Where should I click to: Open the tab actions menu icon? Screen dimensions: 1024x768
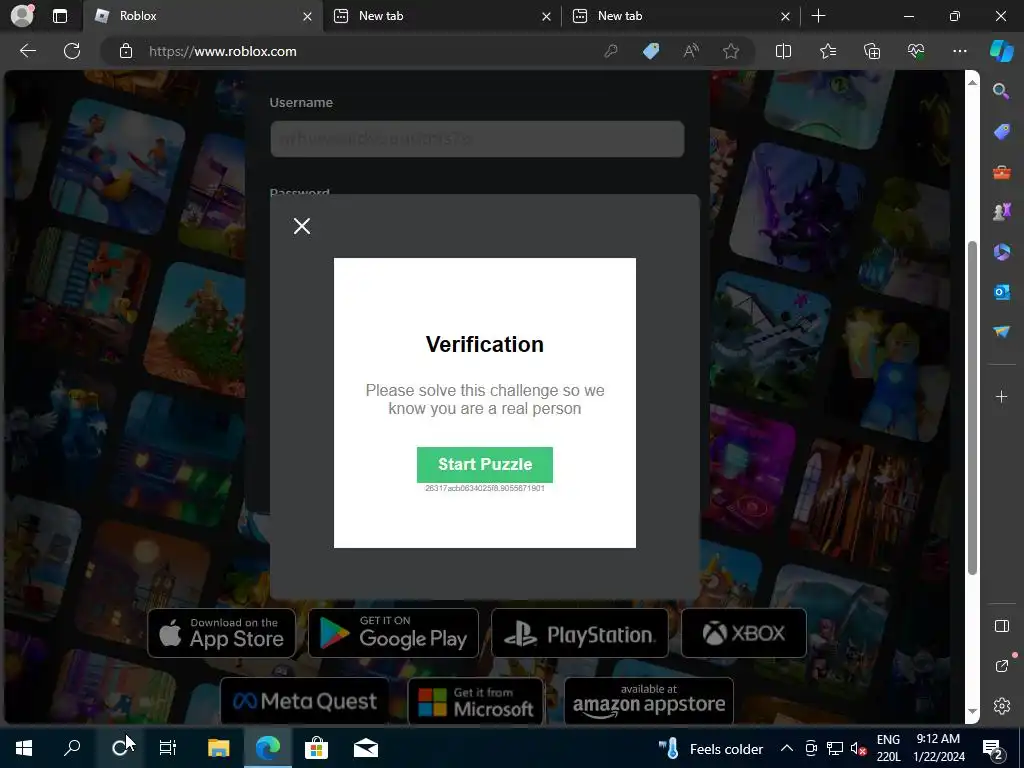pos(60,16)
